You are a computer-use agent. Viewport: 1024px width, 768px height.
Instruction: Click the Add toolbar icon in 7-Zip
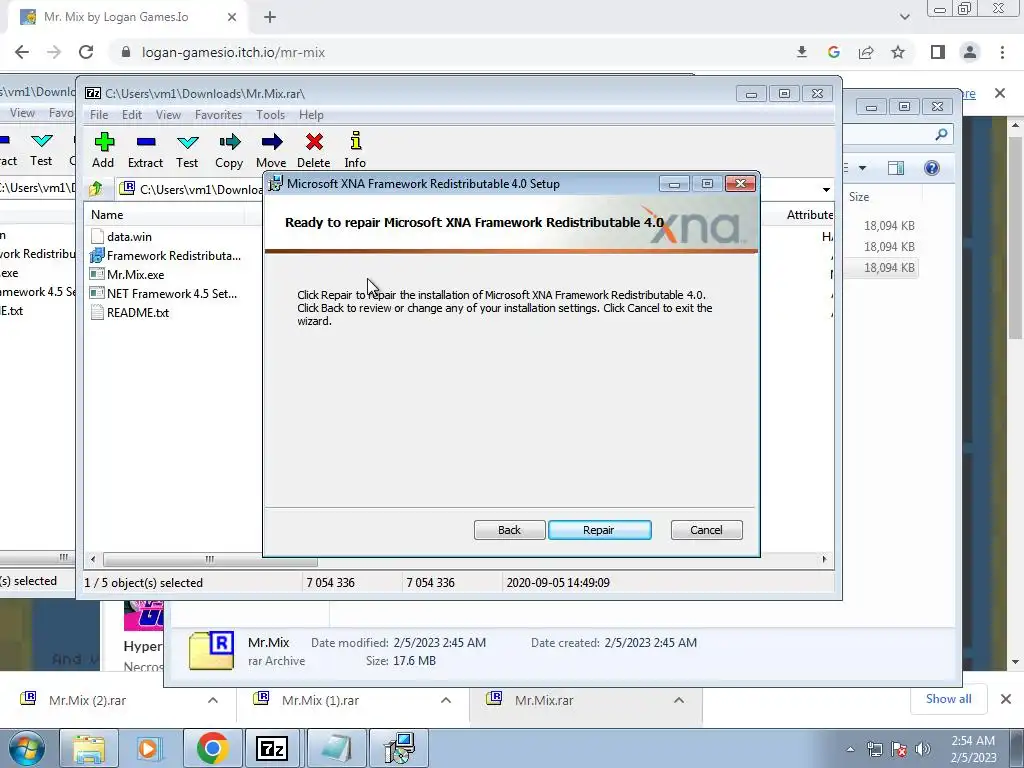coord(104,142)
